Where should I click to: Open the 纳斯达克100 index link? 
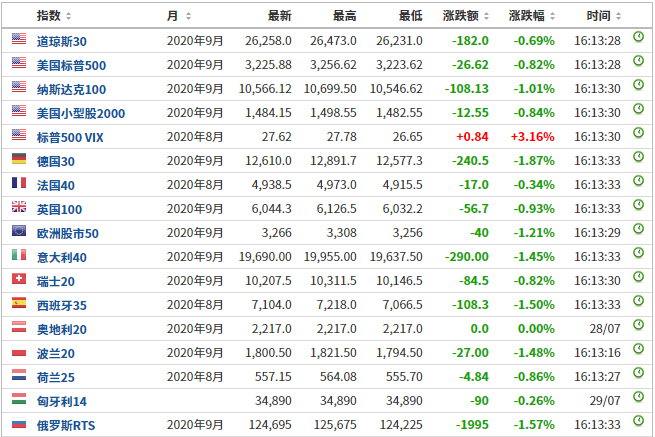point(71,89)
